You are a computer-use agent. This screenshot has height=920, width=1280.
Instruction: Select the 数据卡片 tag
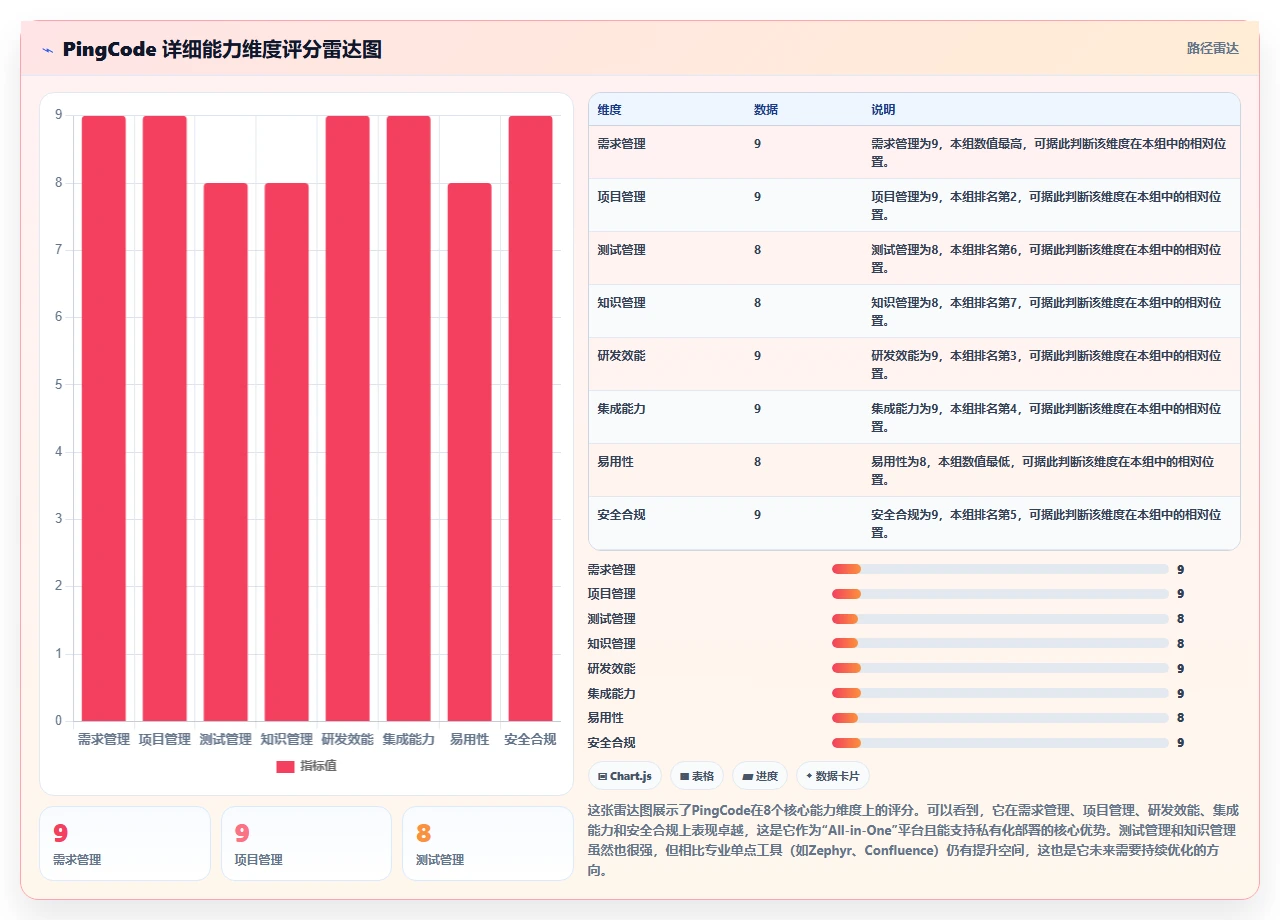(833, 776)
